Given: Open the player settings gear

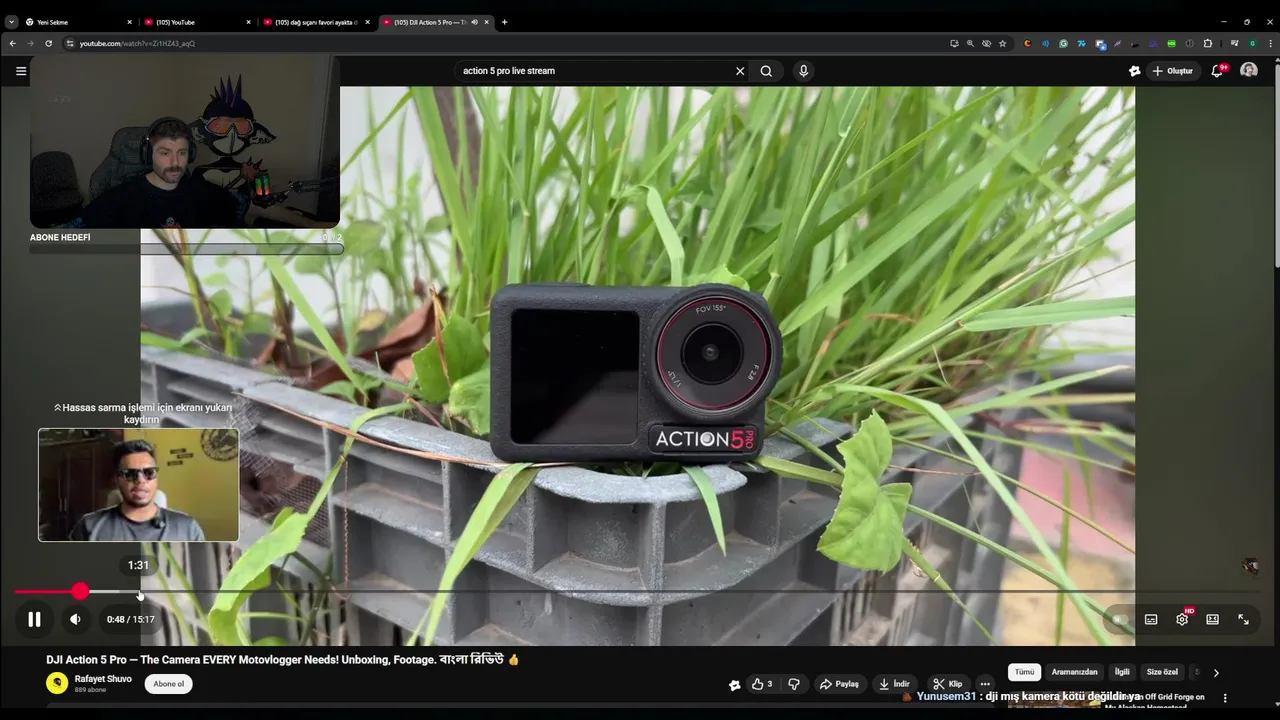Looking at the screenshot, I should 1182,619.
